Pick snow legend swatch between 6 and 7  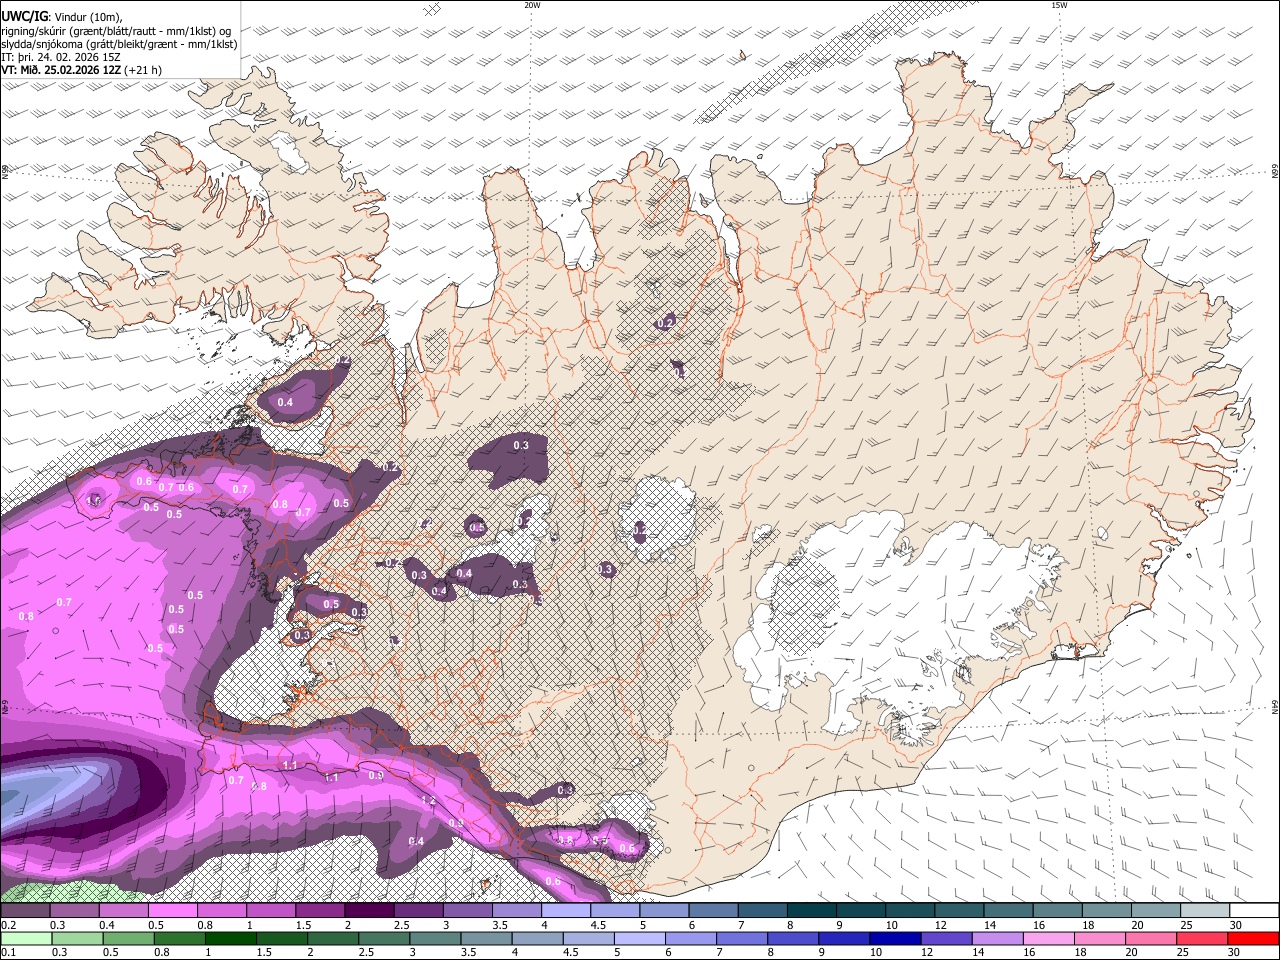coord(713,911)
